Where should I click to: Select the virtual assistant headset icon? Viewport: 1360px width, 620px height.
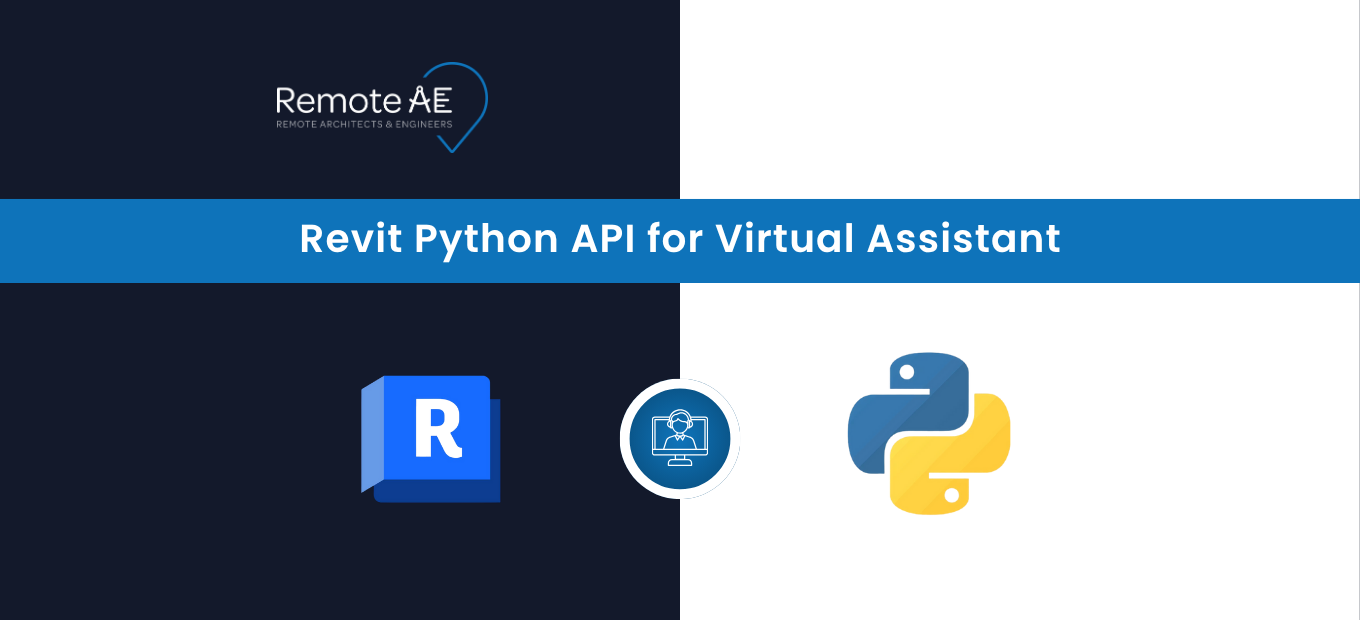pyautogui.click(x=680, y=439)
